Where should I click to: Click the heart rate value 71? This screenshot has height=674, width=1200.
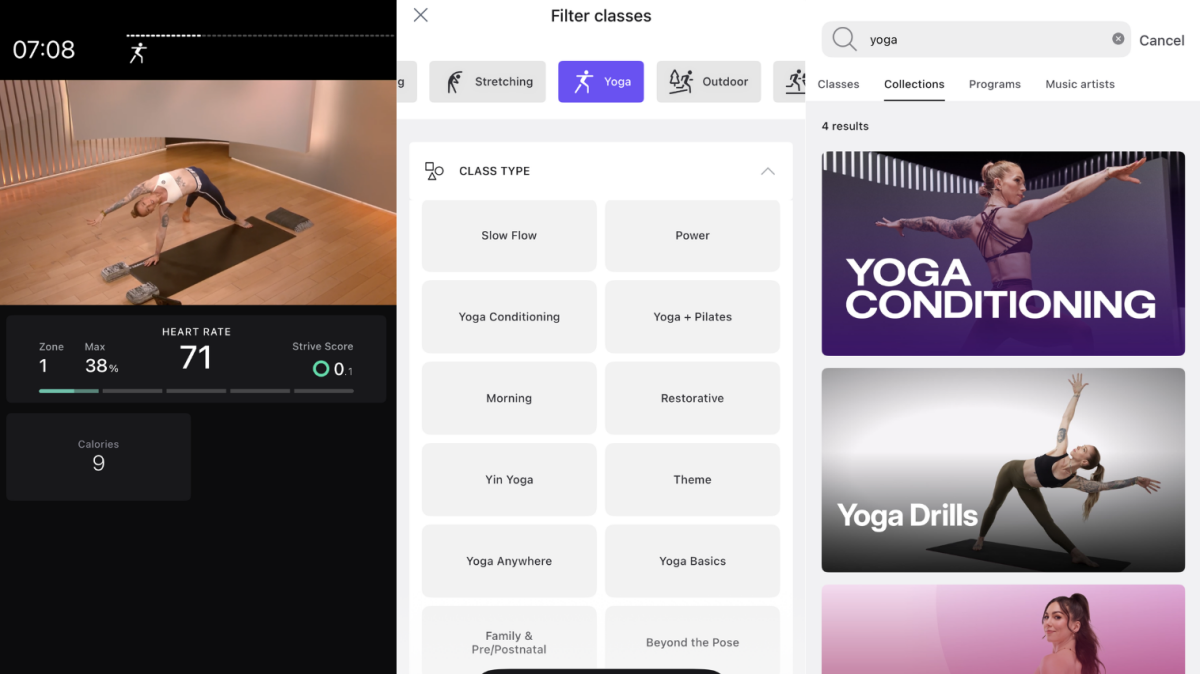pos(196,357)
